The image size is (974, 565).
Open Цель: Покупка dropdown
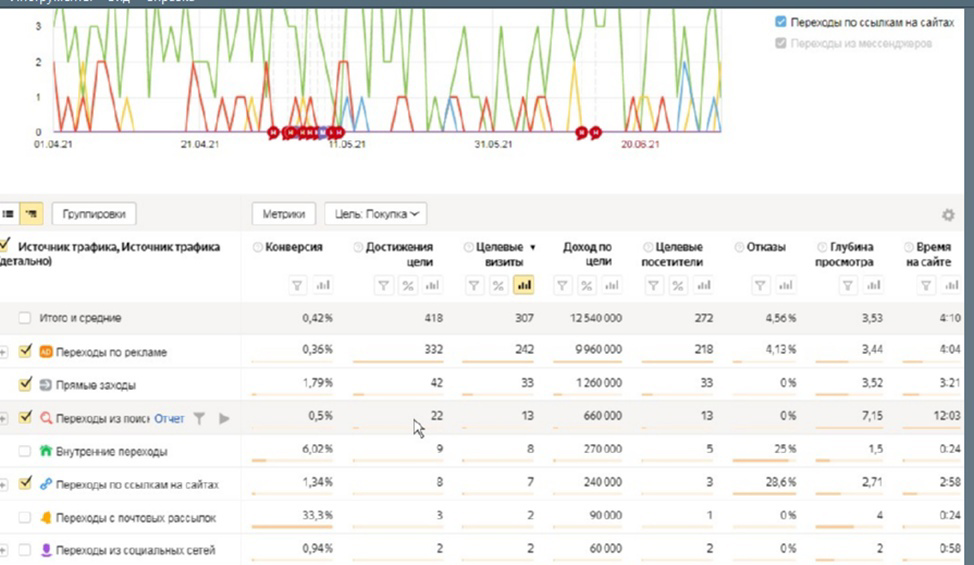coord(375,214)
